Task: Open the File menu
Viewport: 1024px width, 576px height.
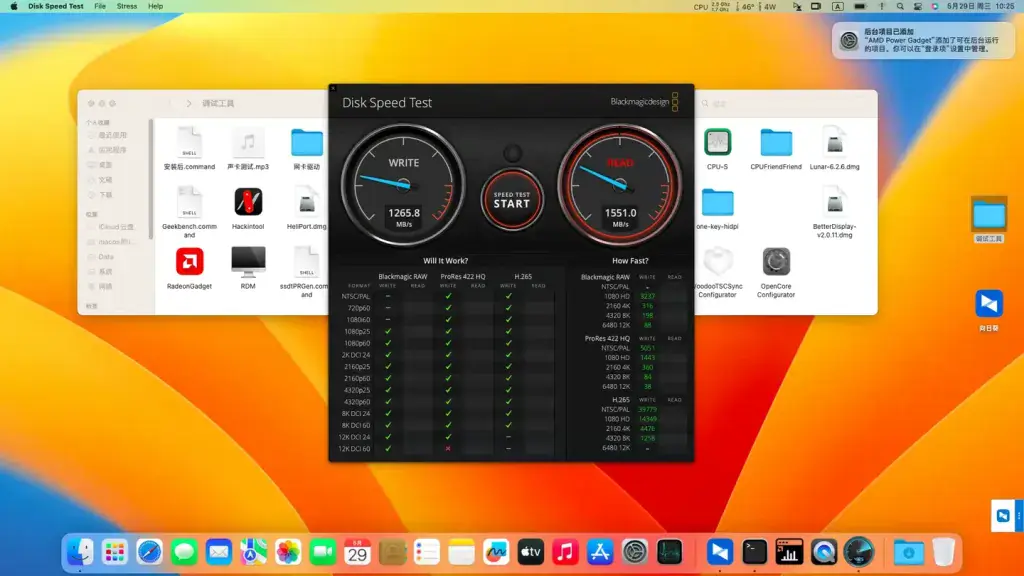Action: pos(100,6)
